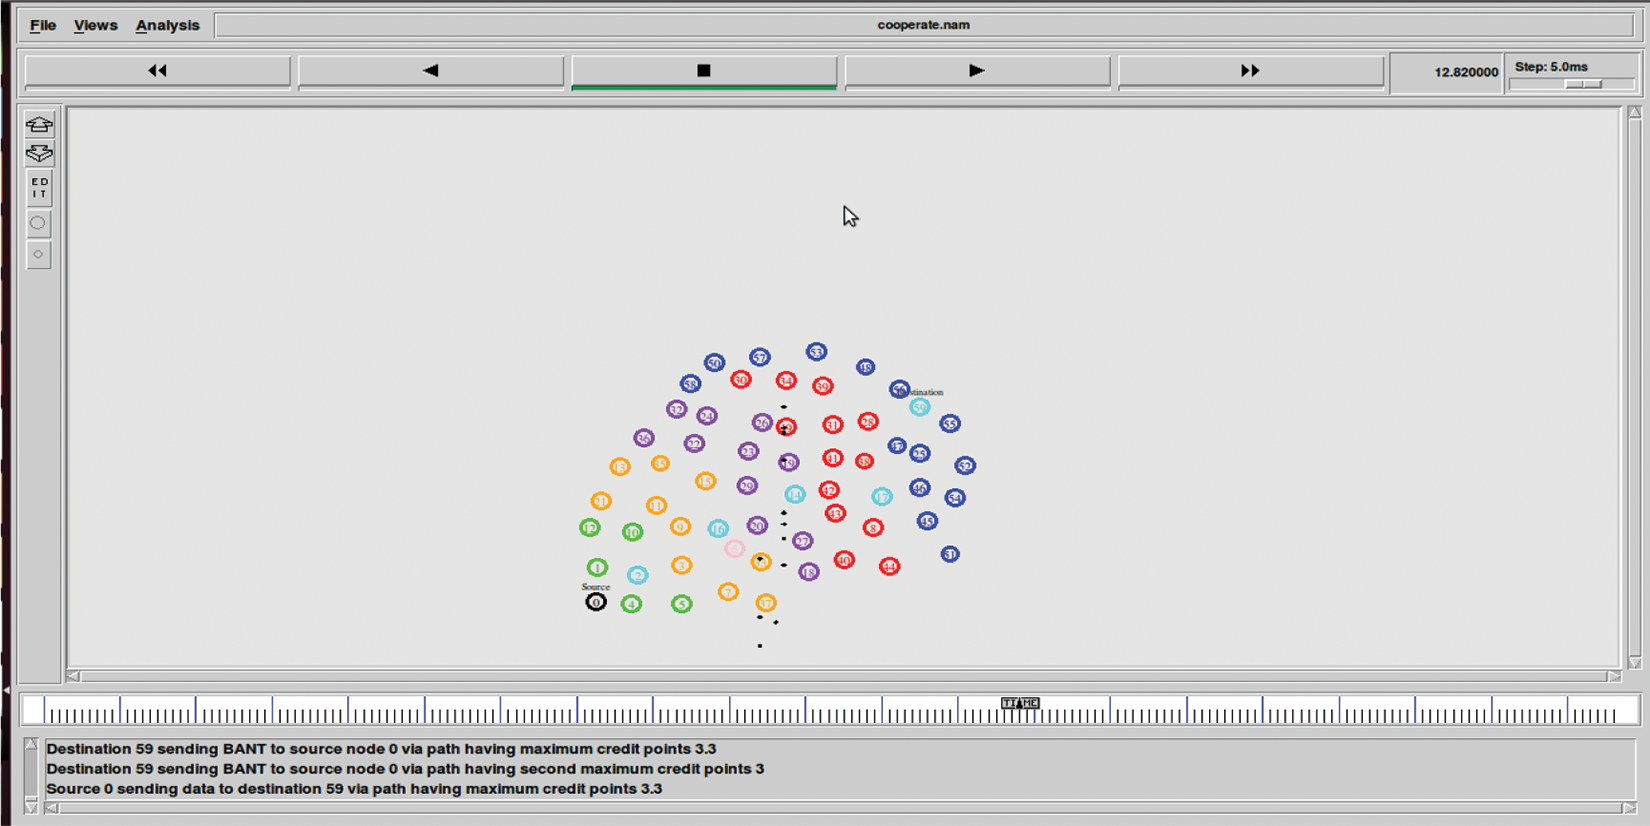Open the File menu
Screen dimensions: 1650x826
[42, 25]
